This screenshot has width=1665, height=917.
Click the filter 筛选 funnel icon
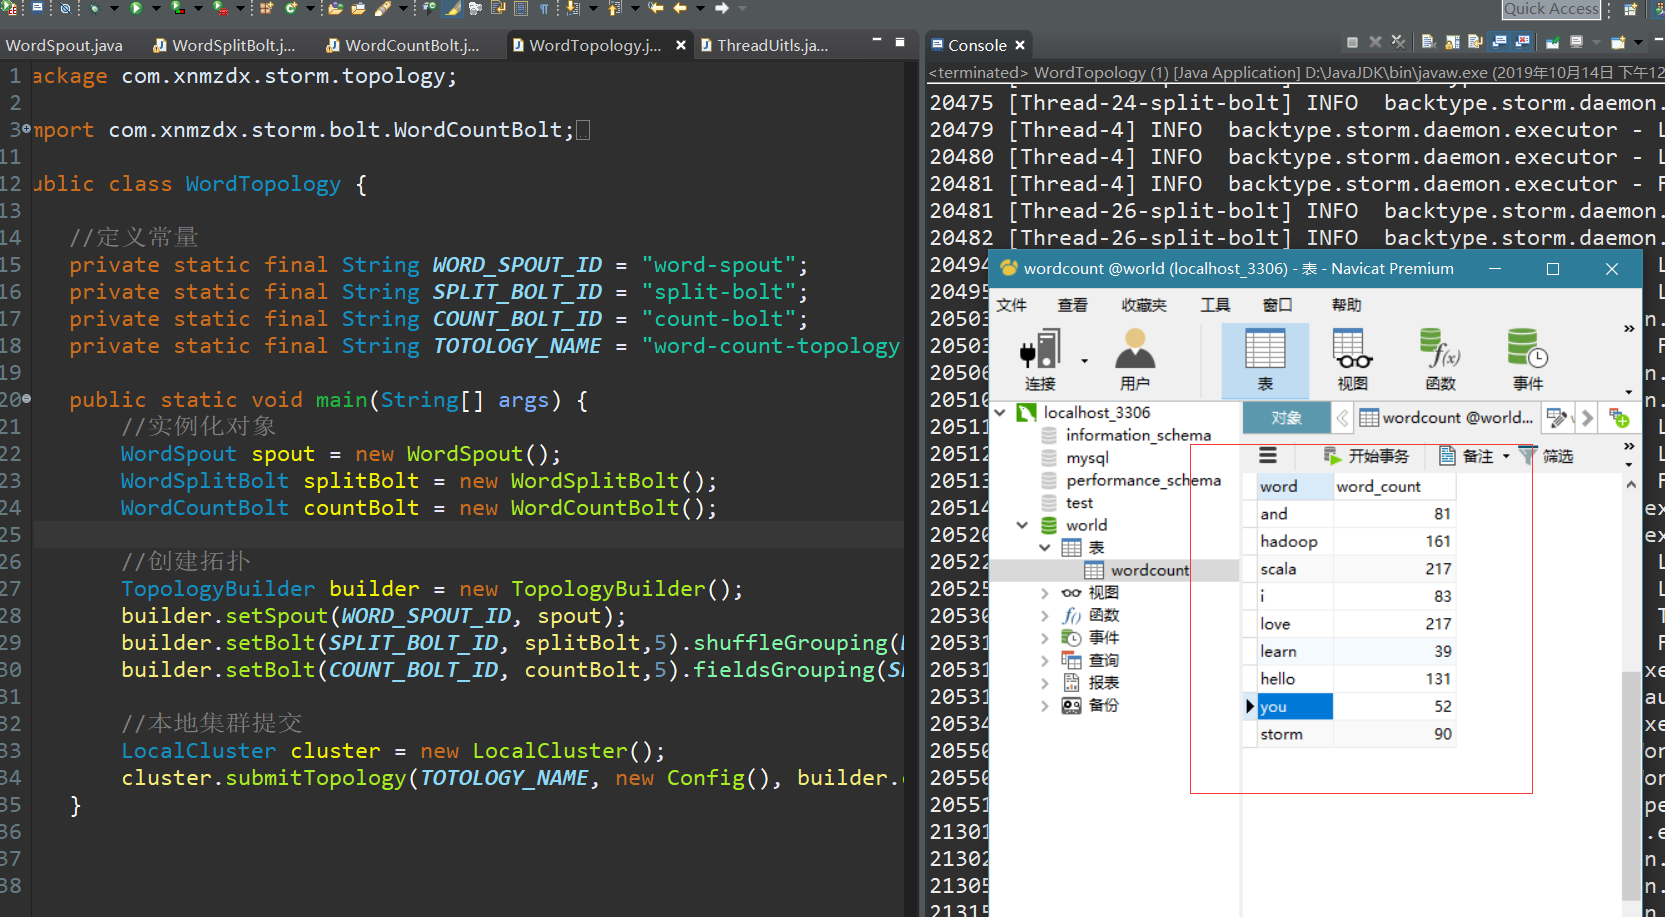pos(1527,456)
